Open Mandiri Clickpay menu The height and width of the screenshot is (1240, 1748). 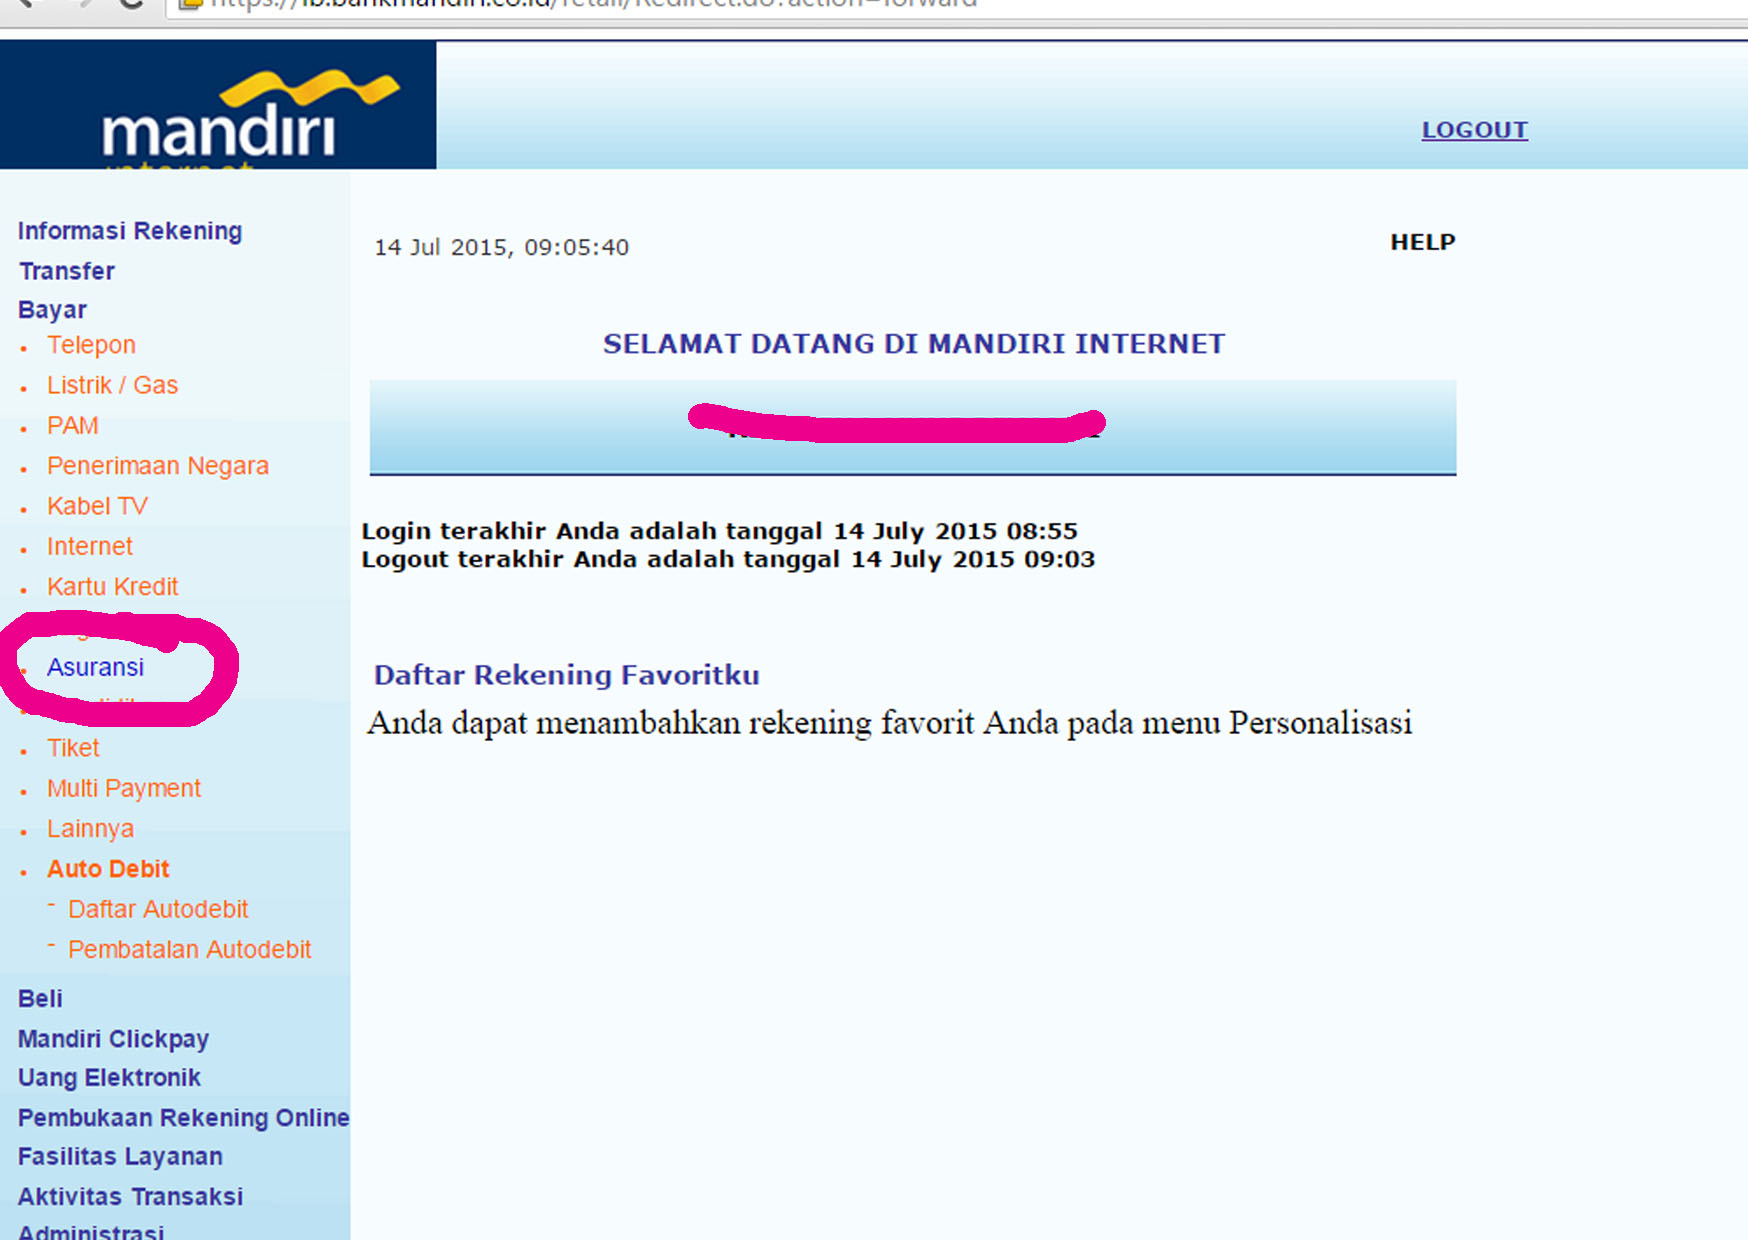tap(113, 1039)
